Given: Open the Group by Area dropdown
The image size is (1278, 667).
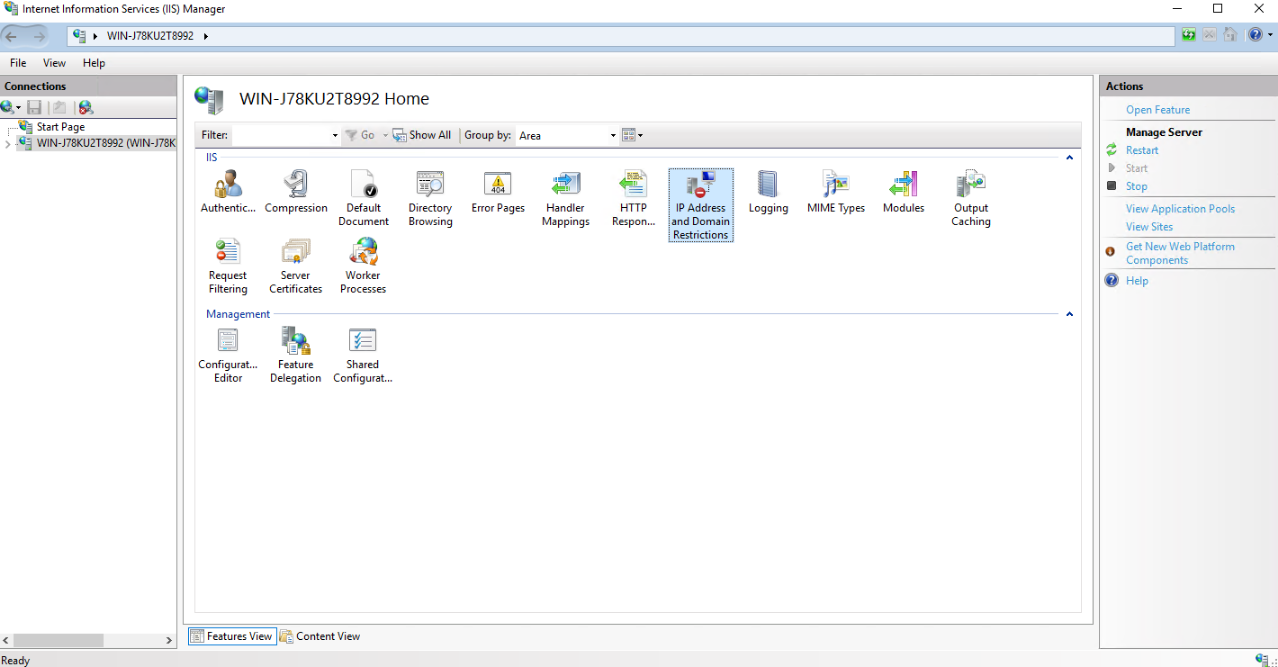Looking at the screenshot, I should 613,135.
